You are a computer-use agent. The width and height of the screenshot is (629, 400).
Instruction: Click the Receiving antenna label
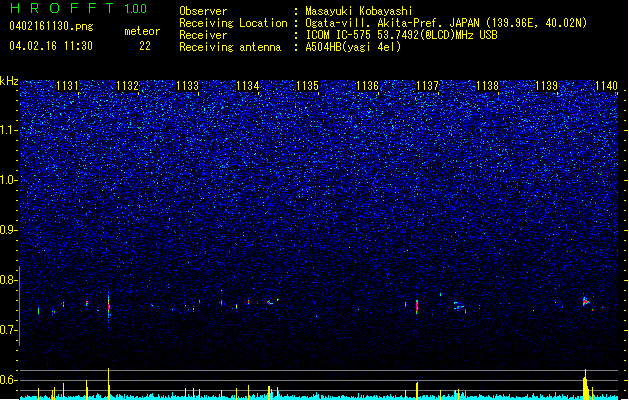[230, 47]
